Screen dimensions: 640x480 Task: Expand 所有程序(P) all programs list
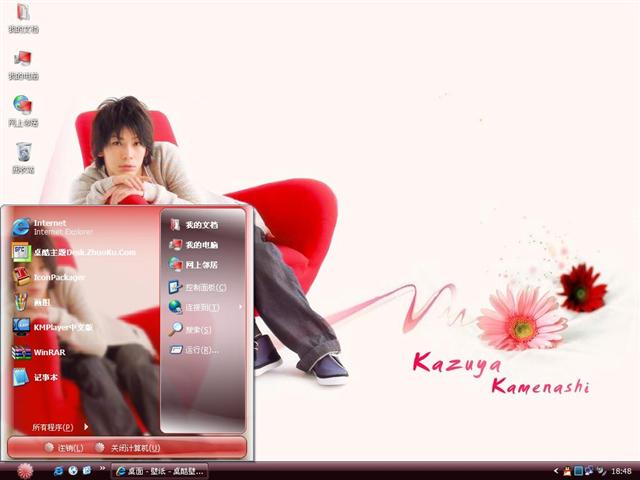(x=60, y=427)
